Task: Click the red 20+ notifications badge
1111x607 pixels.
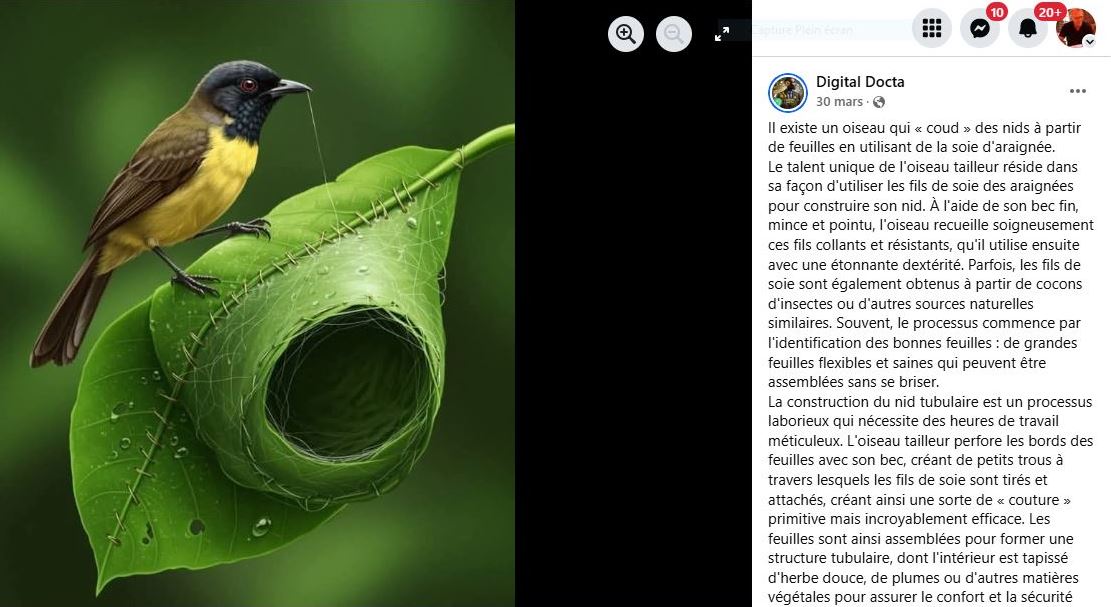Action: click(x=1049, y=11)
